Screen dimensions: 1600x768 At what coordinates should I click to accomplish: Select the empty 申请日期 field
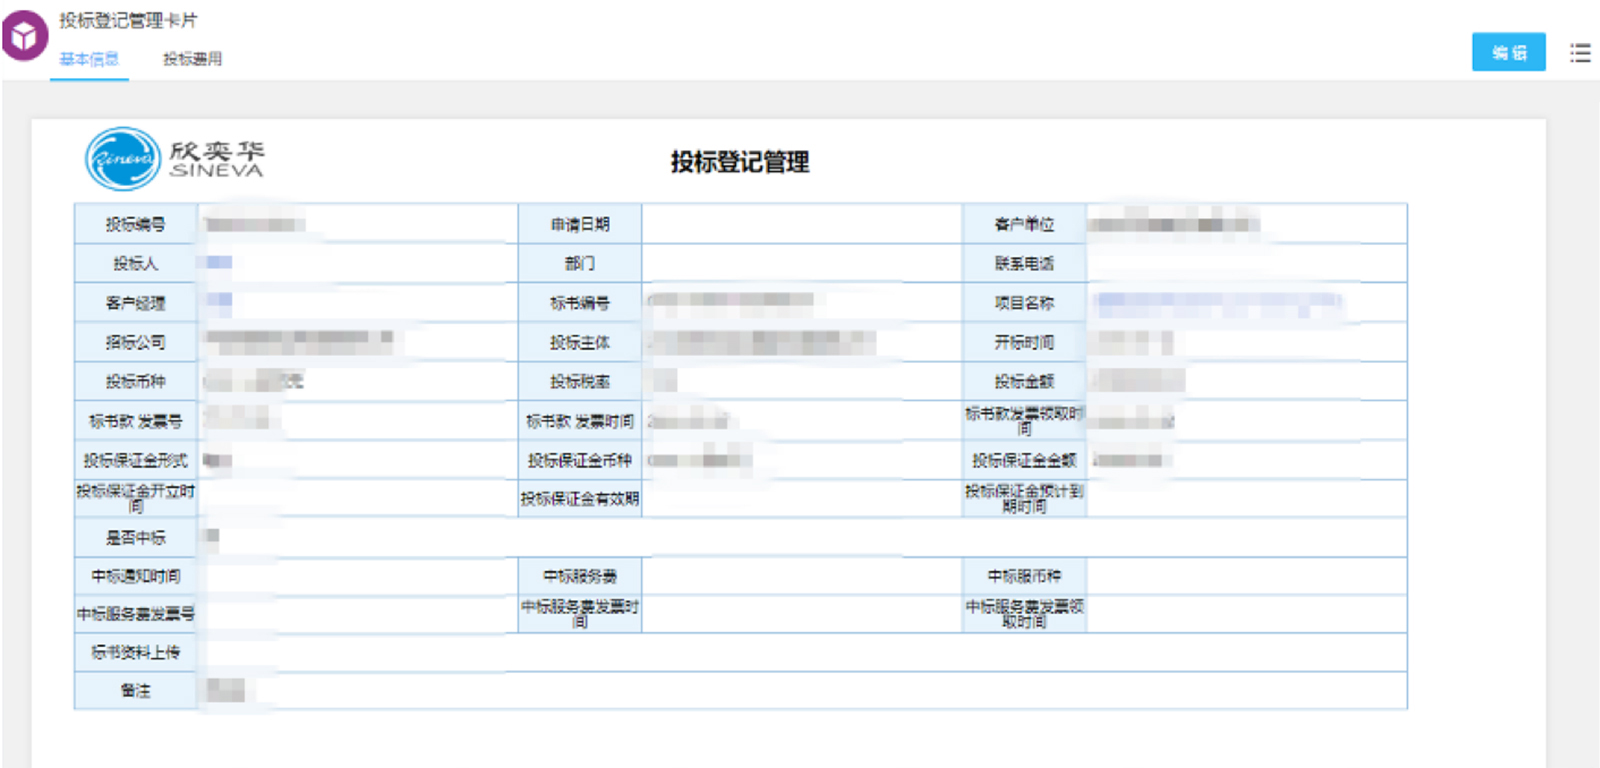click(801, 224)
